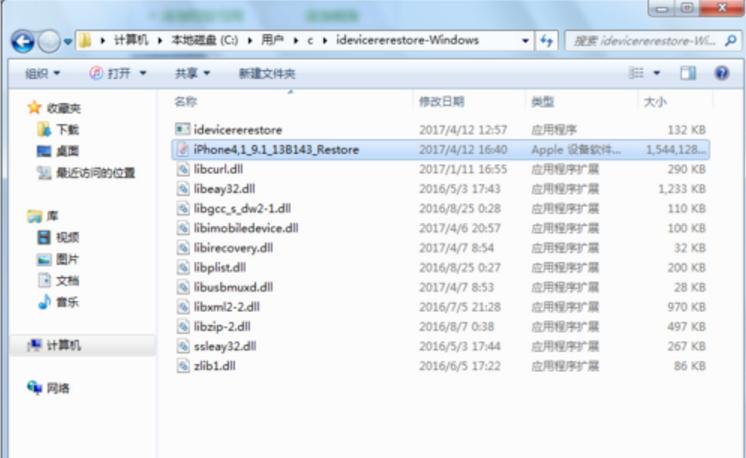Open the dropdown arrow next to 打开

[143, 74]
